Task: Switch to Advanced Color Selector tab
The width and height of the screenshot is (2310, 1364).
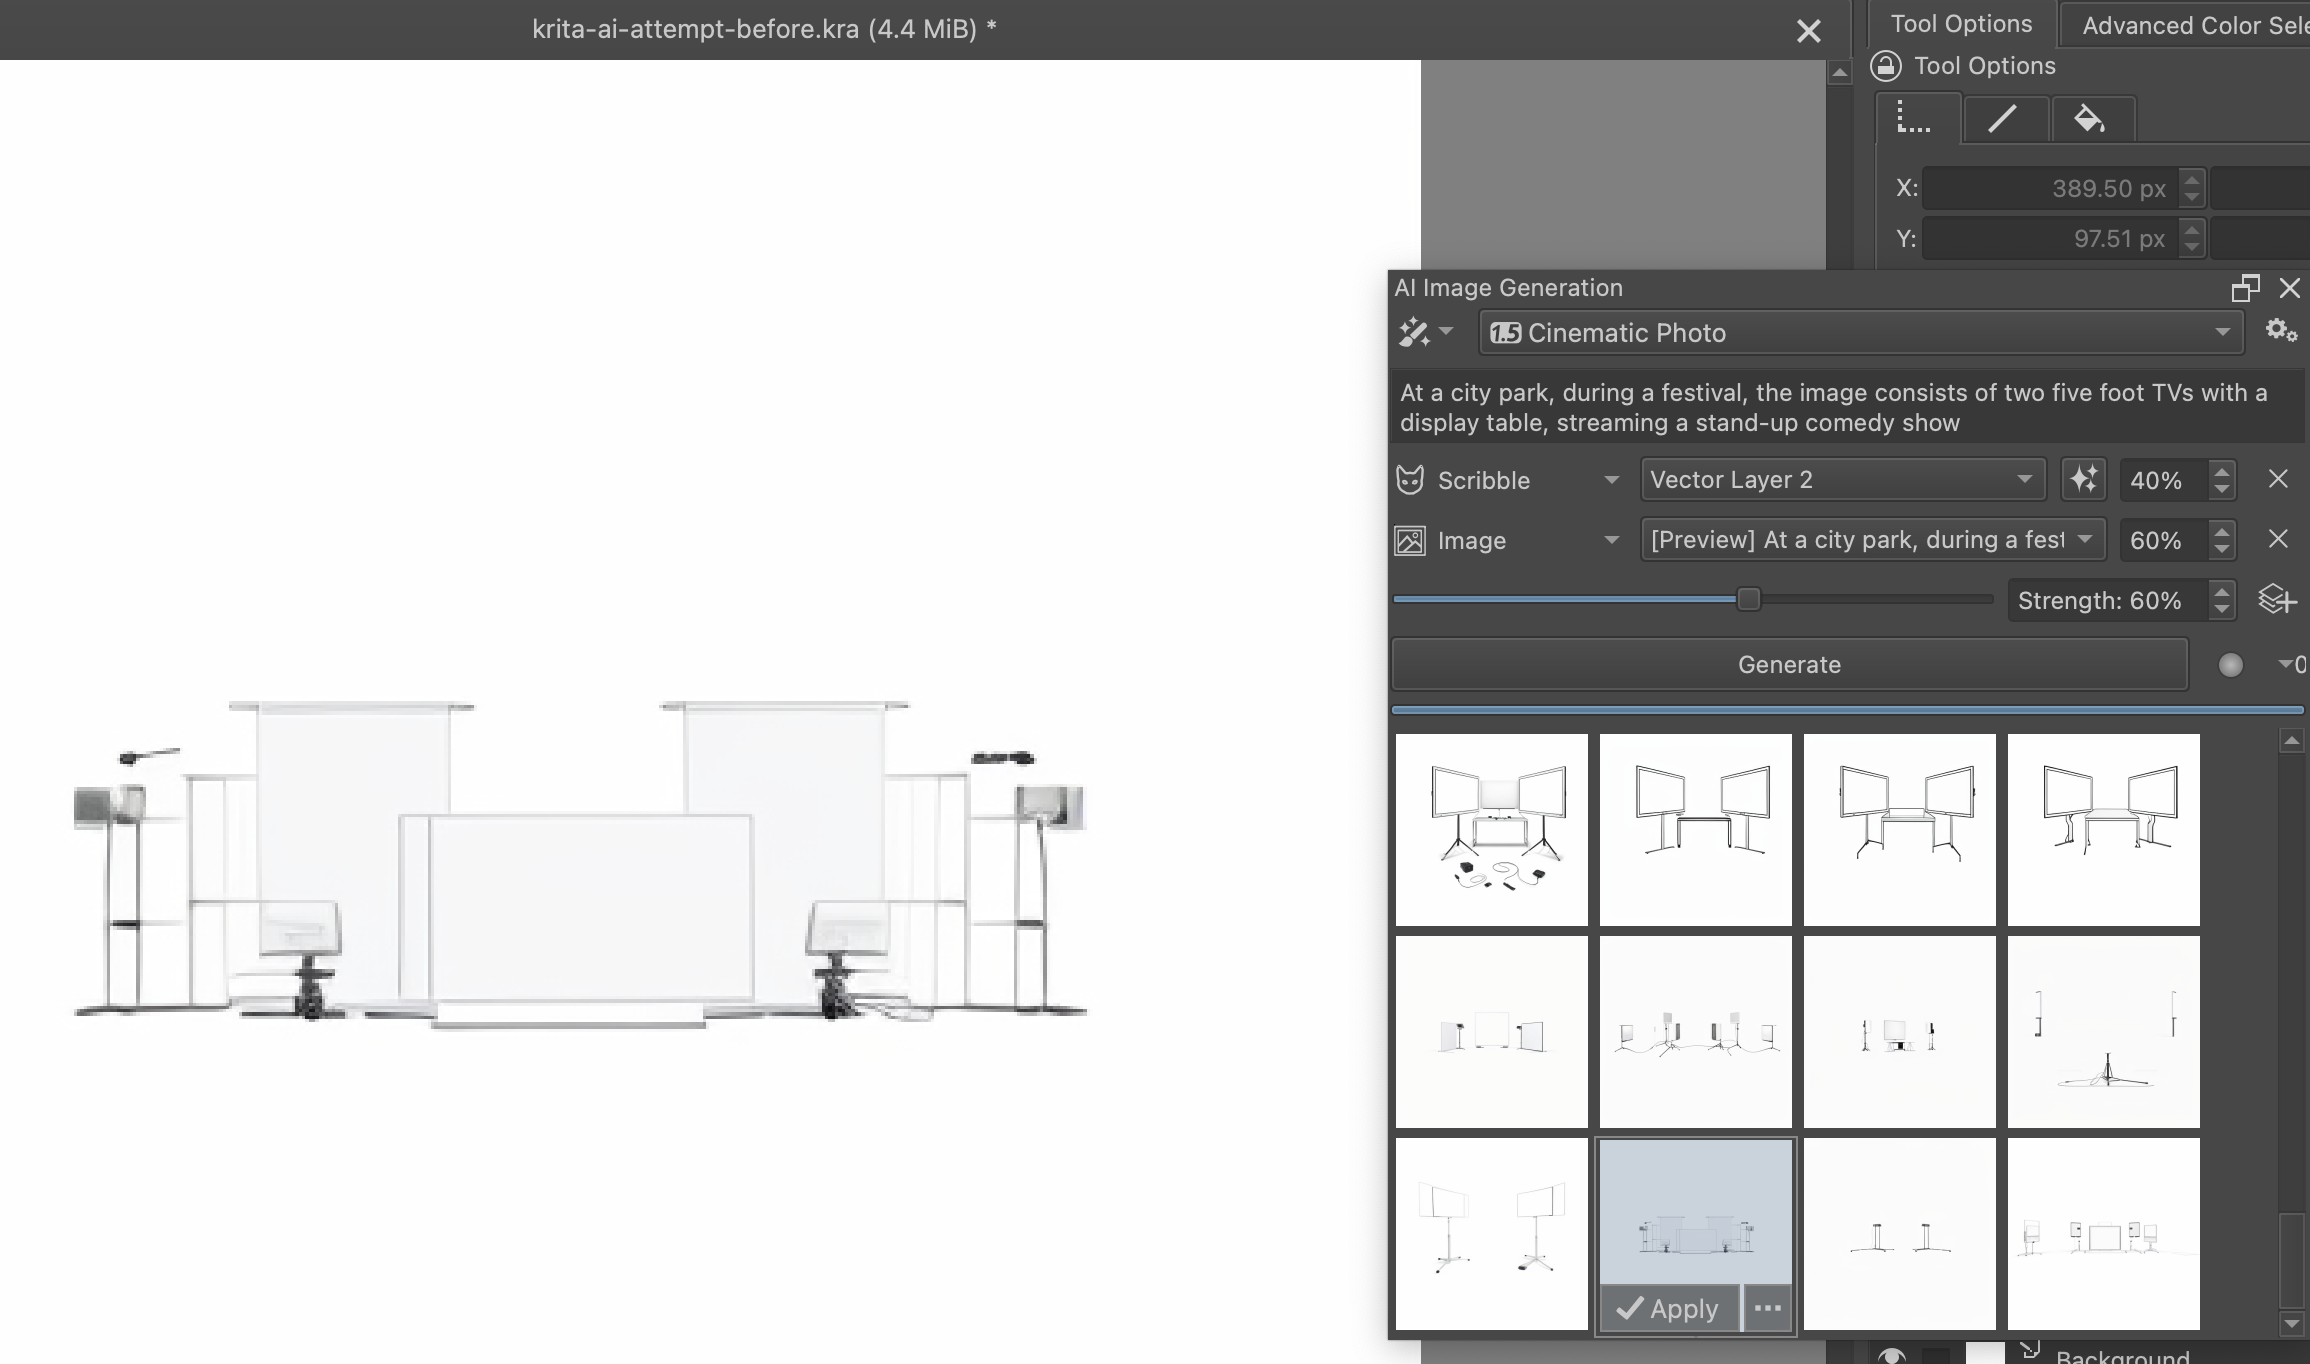Action: click(2191, 23)
